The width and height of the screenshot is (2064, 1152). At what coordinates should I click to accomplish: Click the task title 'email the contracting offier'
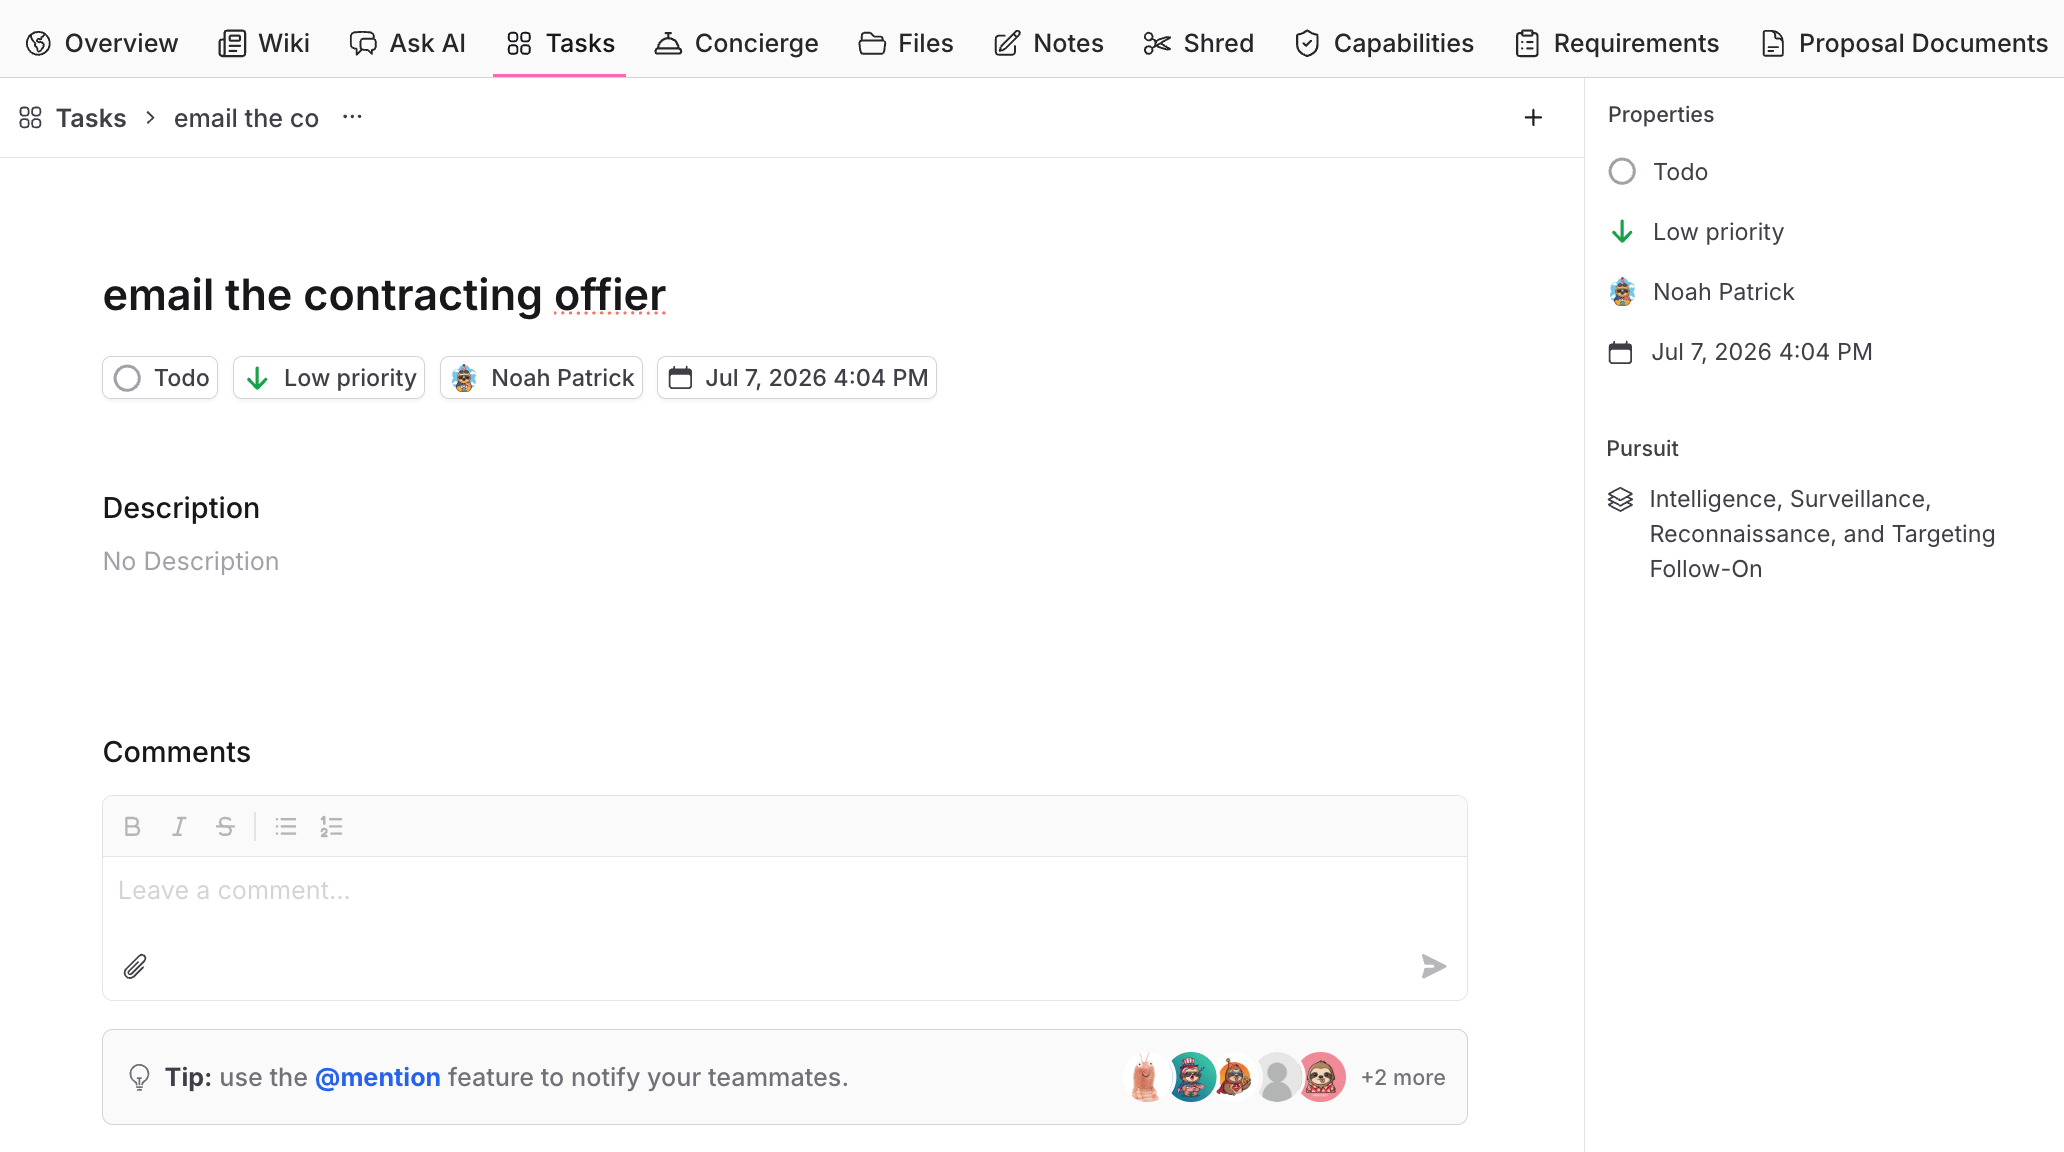click(385, 295)
